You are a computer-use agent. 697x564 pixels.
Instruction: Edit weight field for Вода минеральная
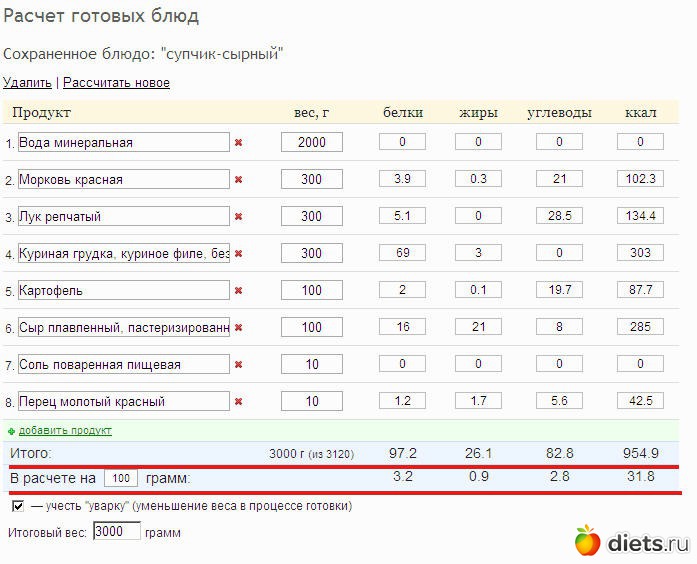(312, 142)
